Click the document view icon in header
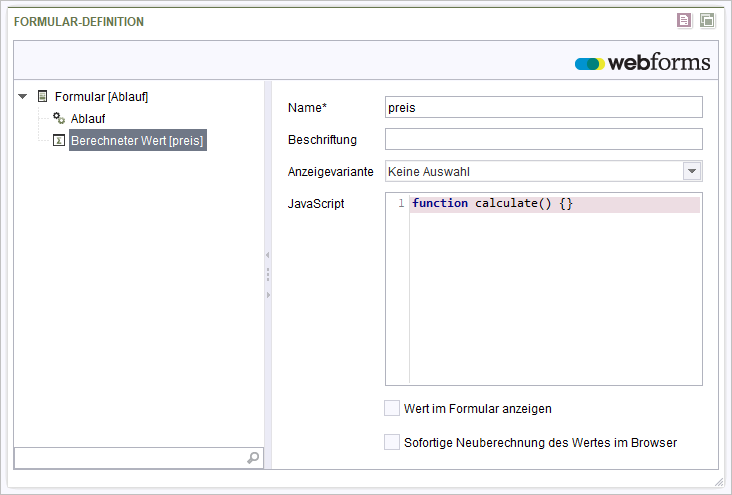The width and height of the screenshot is (732, 495). (x=684, y=21)
